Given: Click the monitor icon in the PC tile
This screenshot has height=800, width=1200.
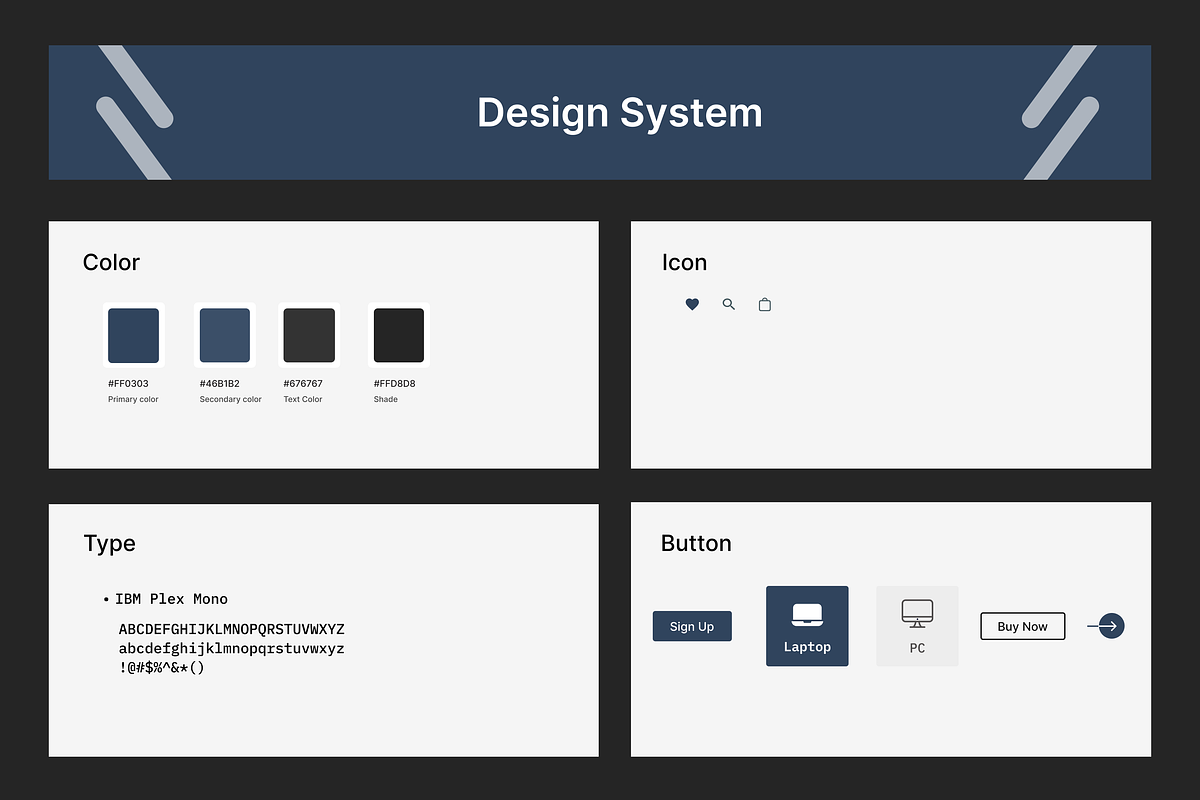Looking at the screenshot, I should [917, 613].
